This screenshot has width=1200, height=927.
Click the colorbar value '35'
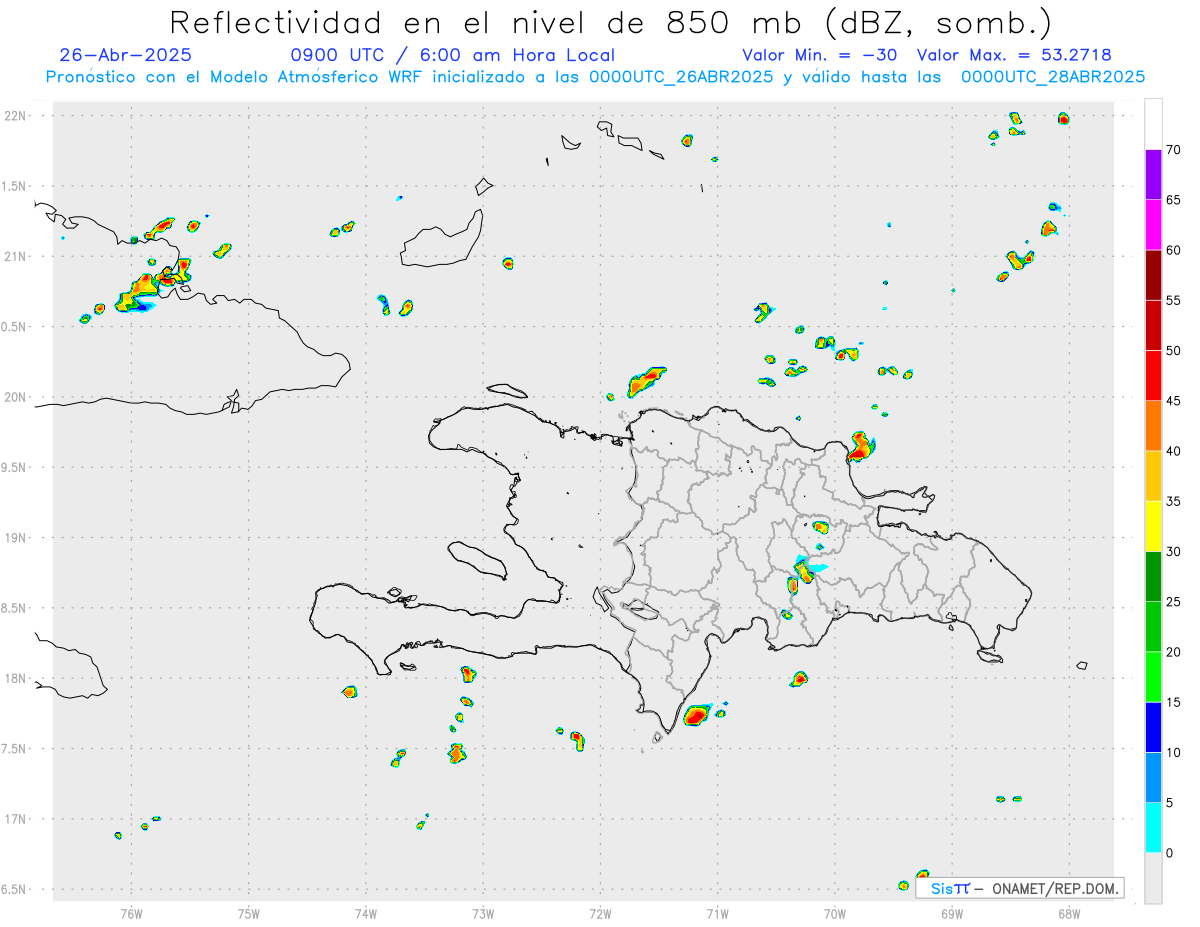pos(1173,502)
